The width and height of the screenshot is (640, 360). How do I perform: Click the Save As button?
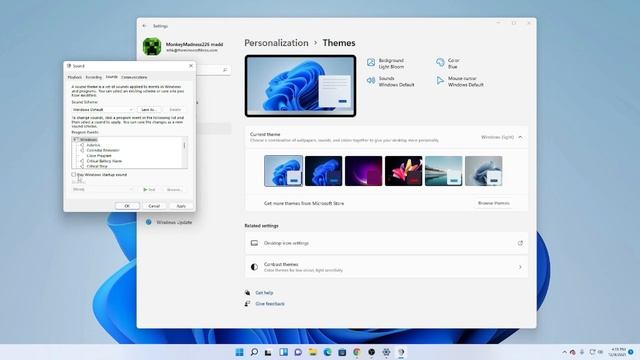[149, 110]
